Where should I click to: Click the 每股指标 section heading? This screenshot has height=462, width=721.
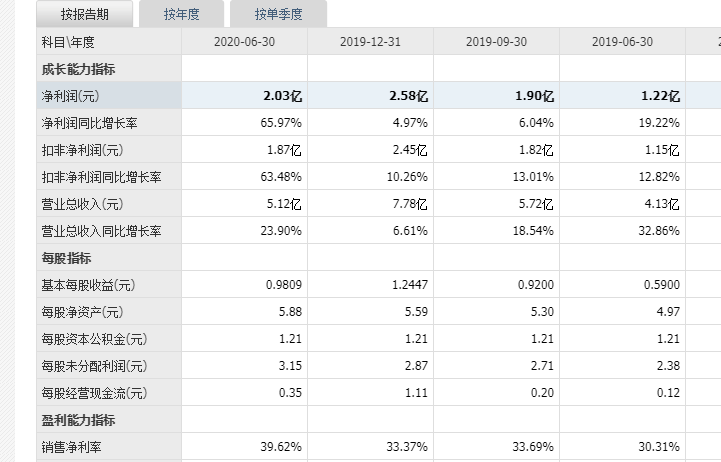click(x=66, y=258)
